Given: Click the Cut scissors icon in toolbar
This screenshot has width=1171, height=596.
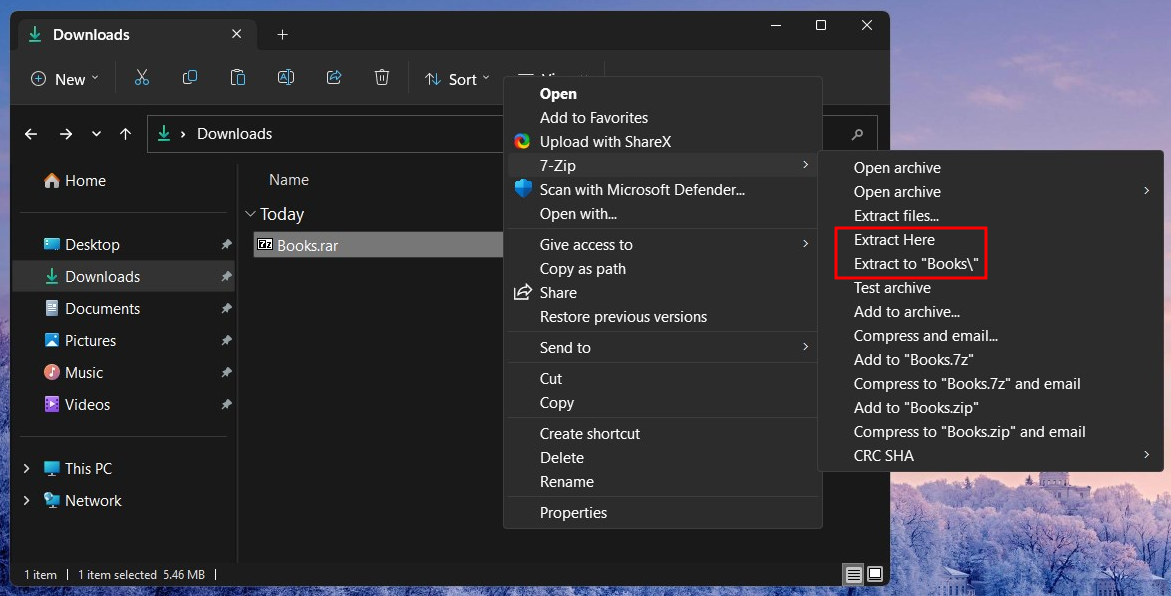Looking at the screenshot, I should tap(142, 78).
